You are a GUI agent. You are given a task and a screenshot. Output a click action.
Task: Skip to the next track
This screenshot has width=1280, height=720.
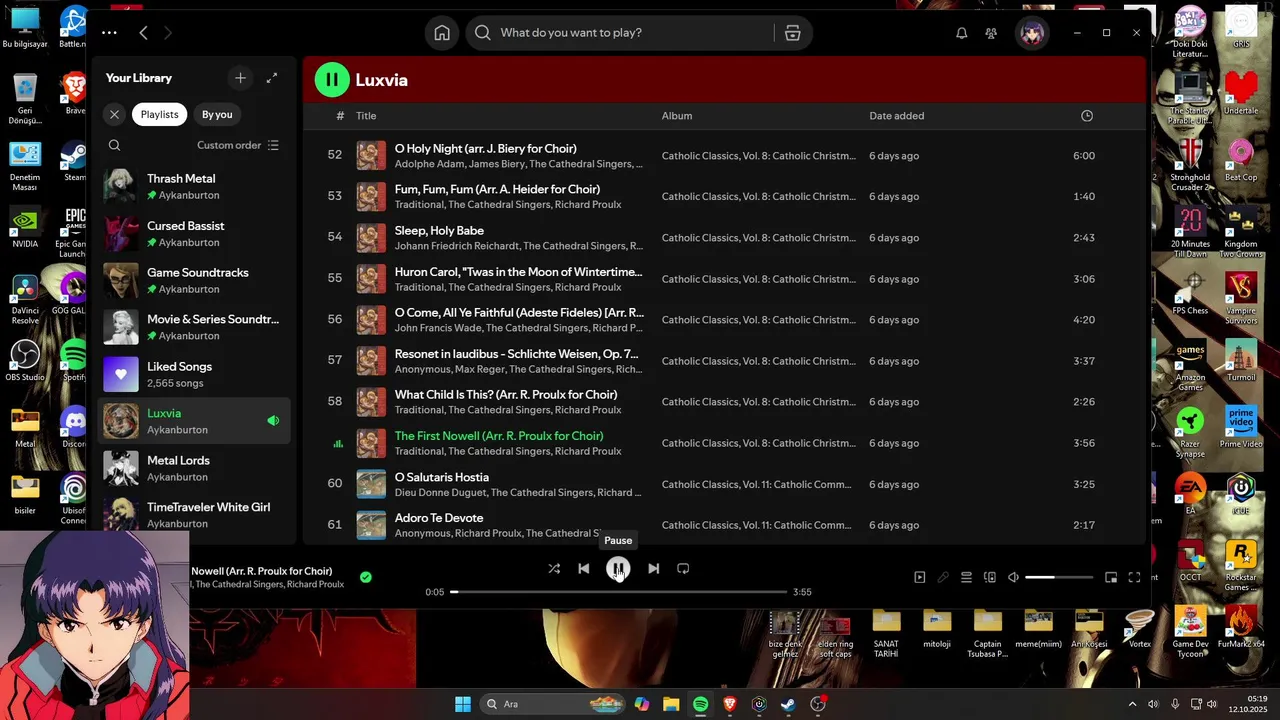(653, 568)
